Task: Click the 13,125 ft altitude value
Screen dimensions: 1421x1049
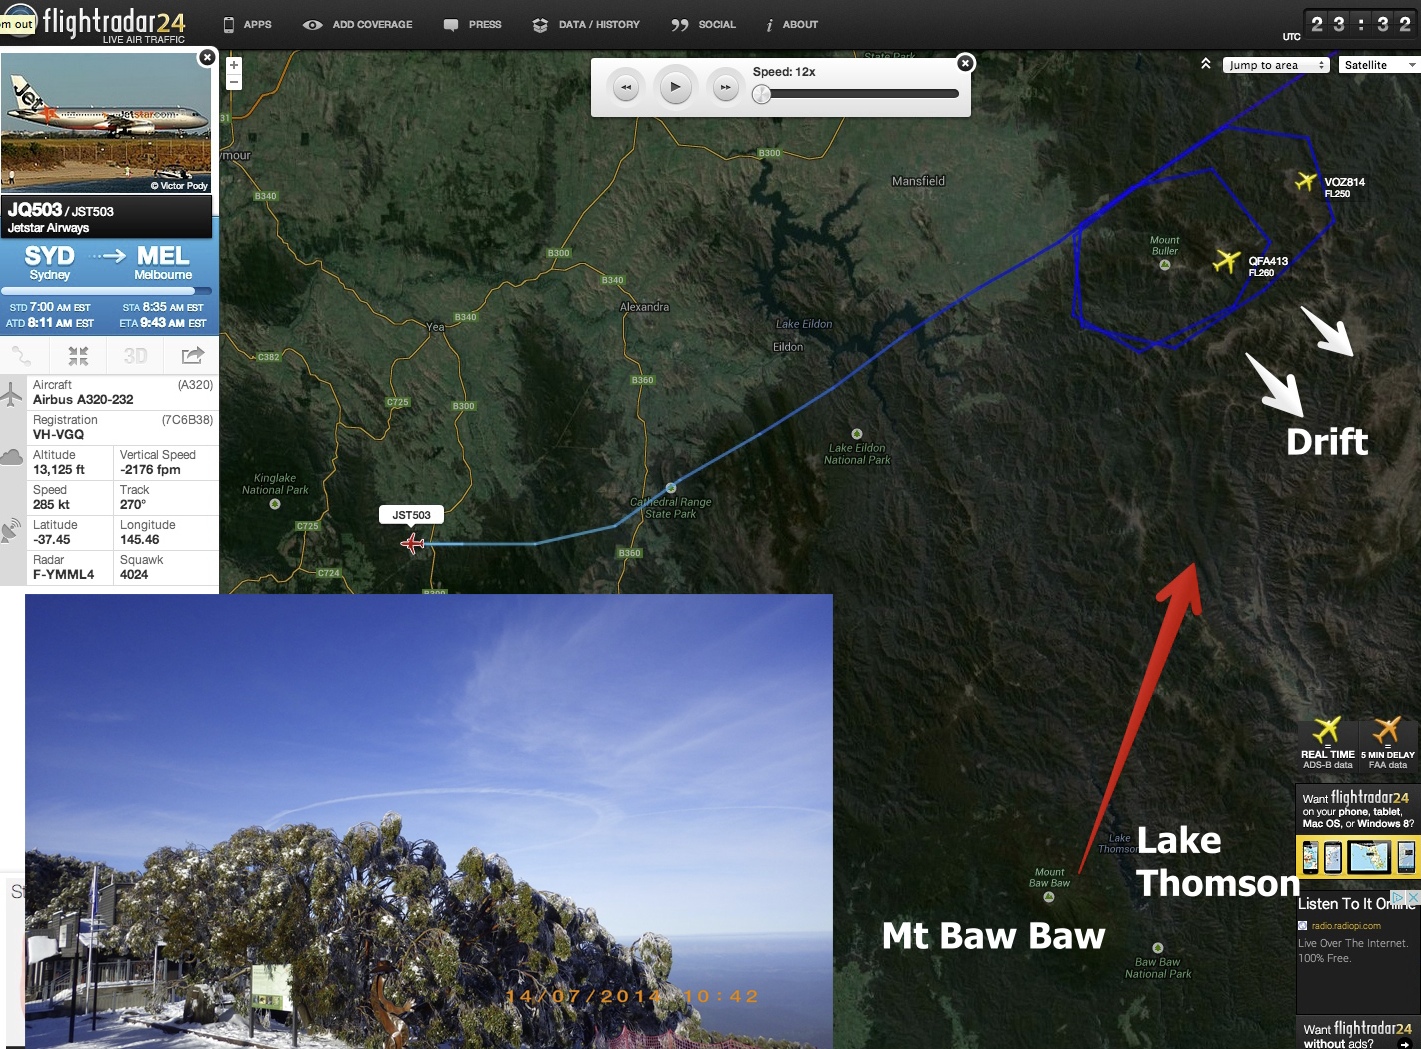Action: [x=59, y=469]
